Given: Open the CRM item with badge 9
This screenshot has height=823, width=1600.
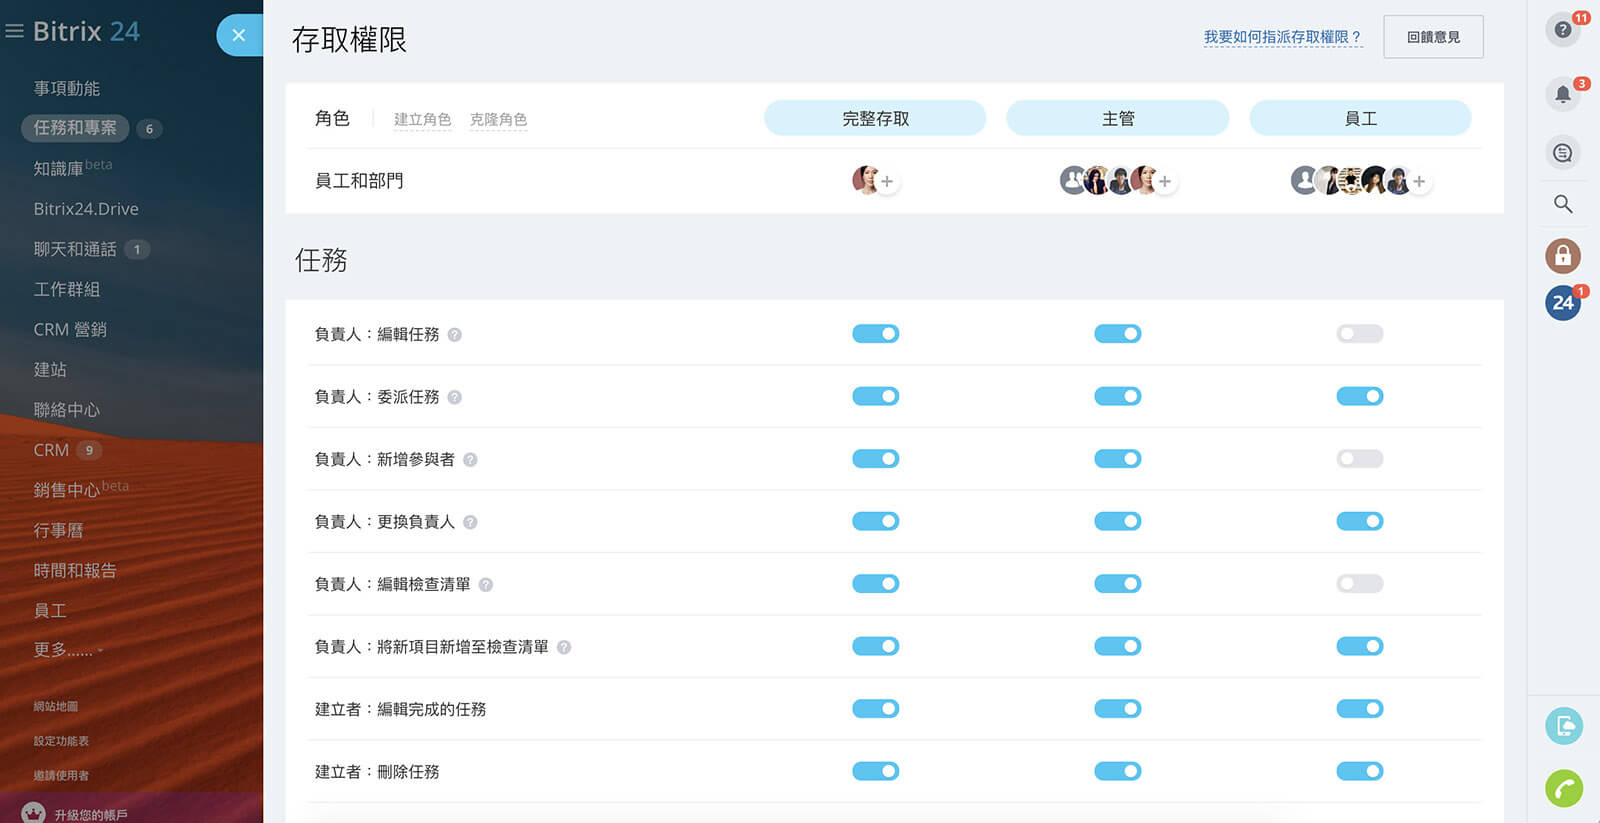Looking at the screenshot, I should pyautogui.click(x=51, y=450).
